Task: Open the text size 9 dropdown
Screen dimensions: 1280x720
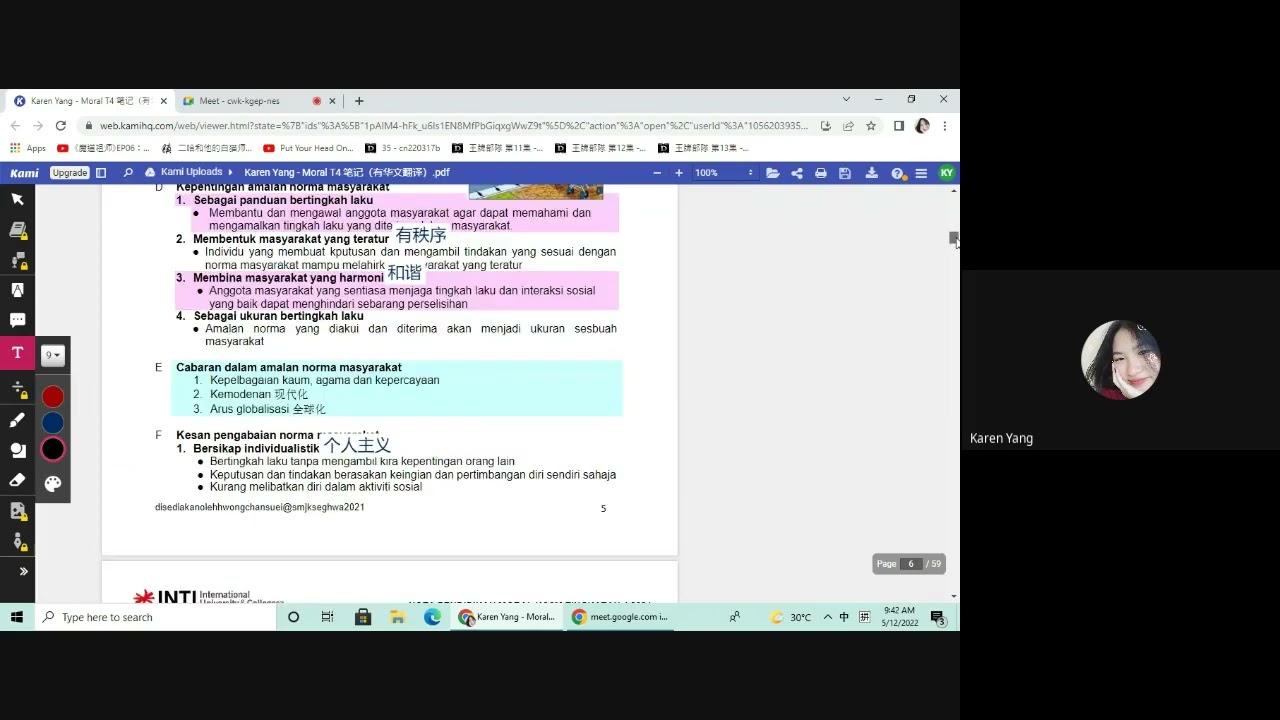Action: point(52,355)
